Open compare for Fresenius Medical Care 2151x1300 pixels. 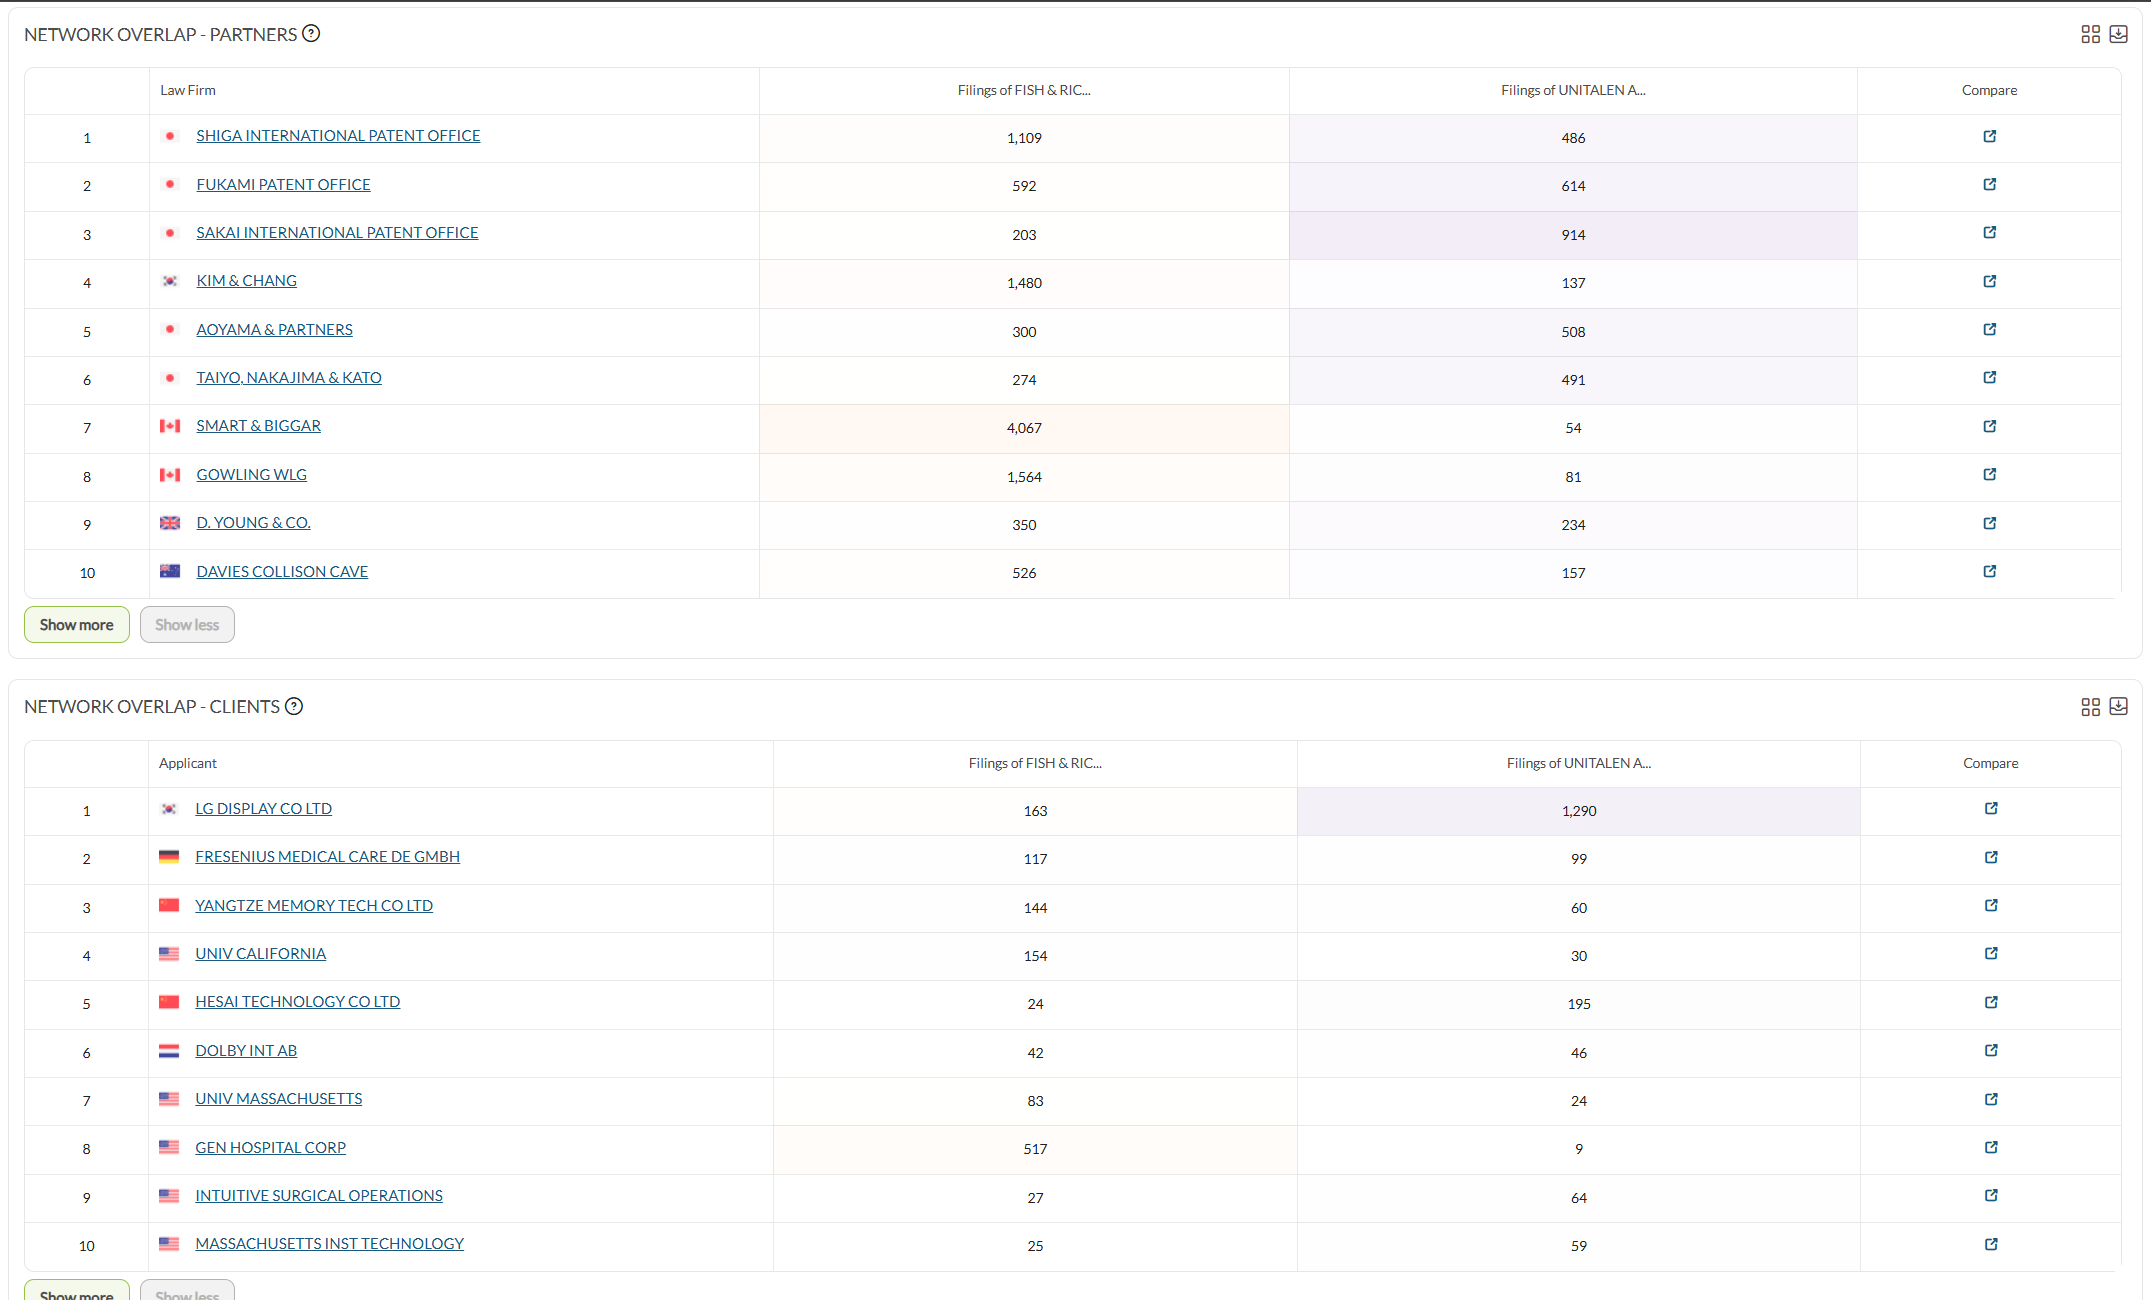click(1991, 858)
